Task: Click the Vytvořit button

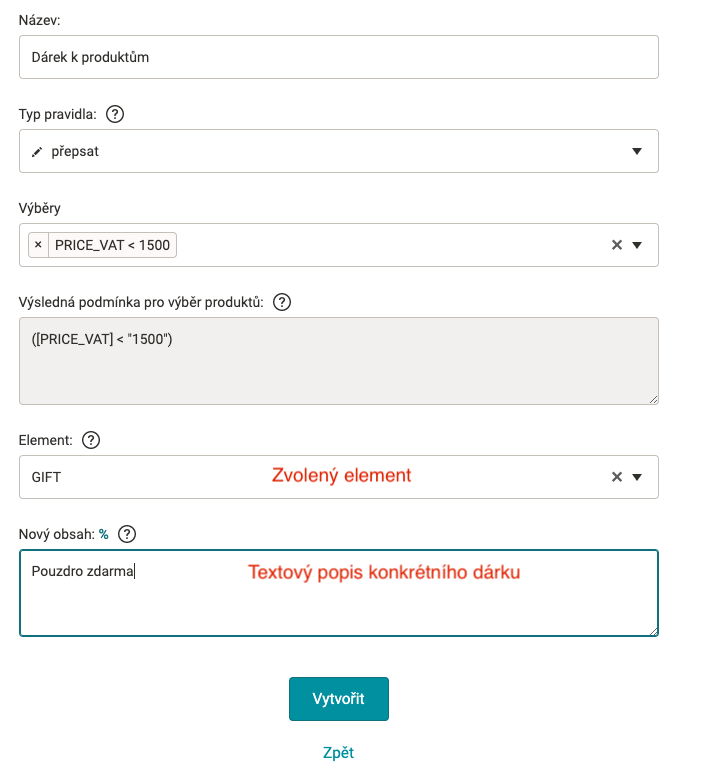Action: (339, 699)
